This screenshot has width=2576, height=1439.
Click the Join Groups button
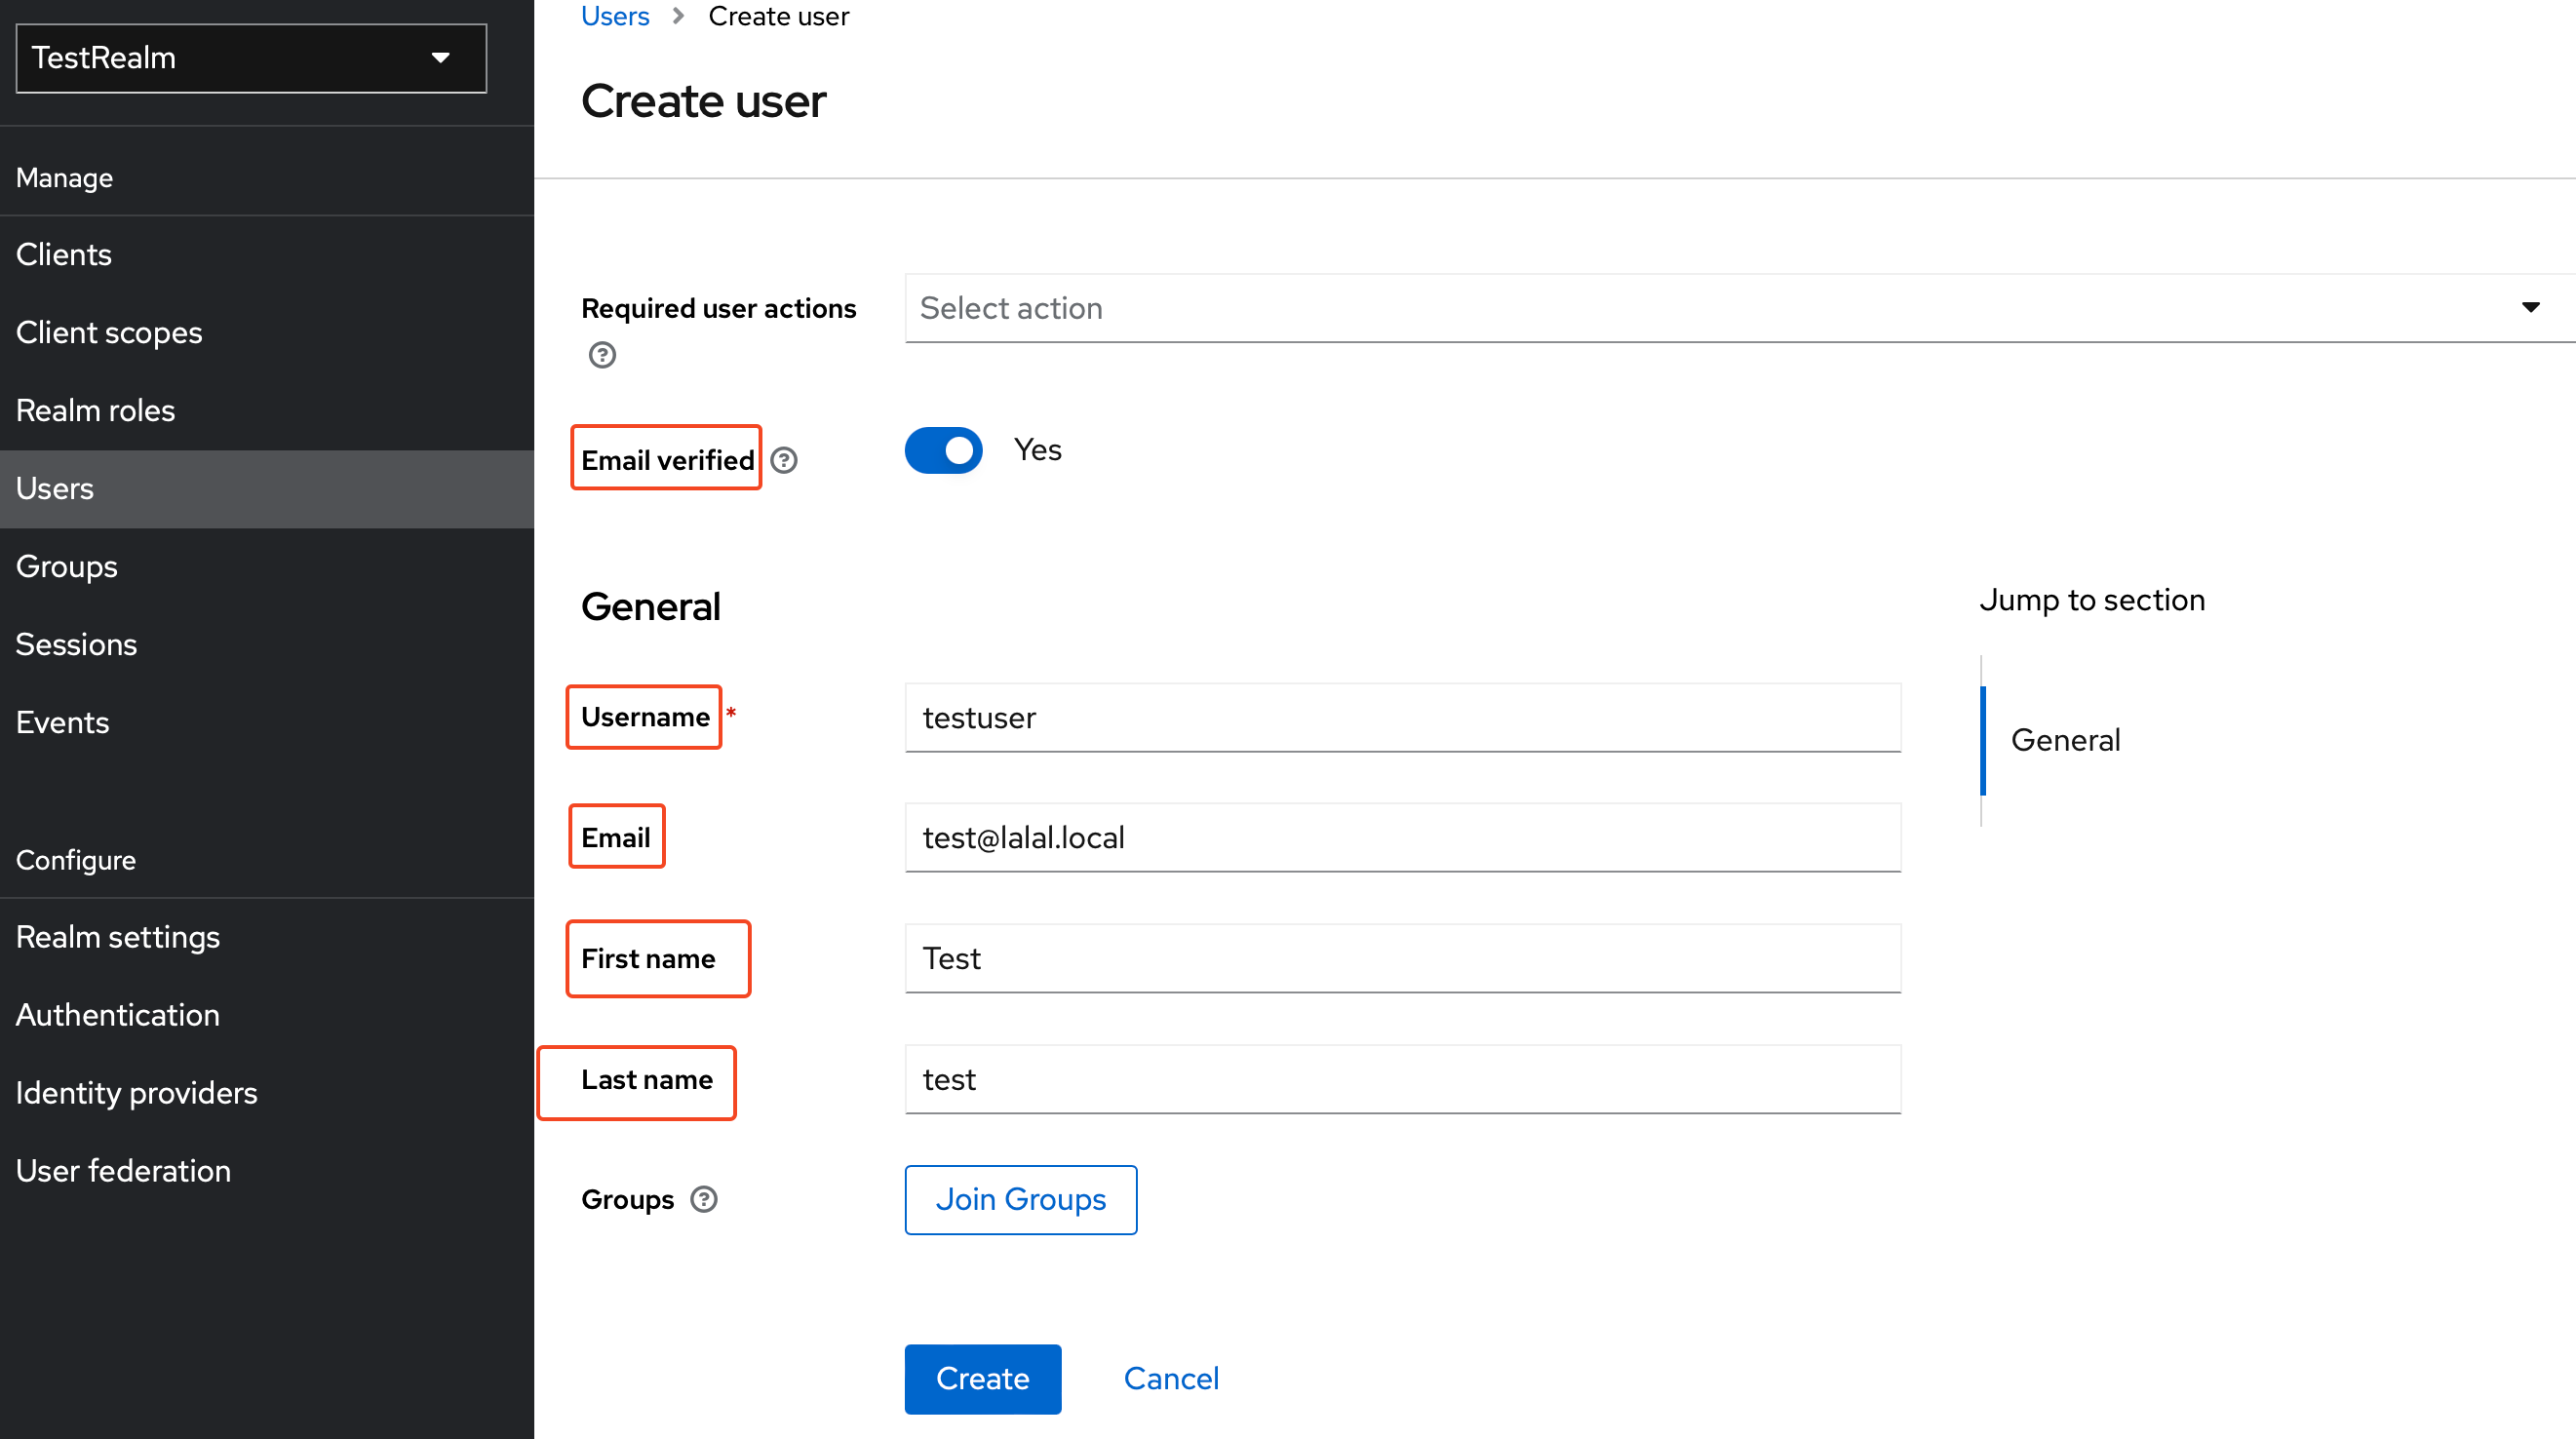(1021, 1199)
